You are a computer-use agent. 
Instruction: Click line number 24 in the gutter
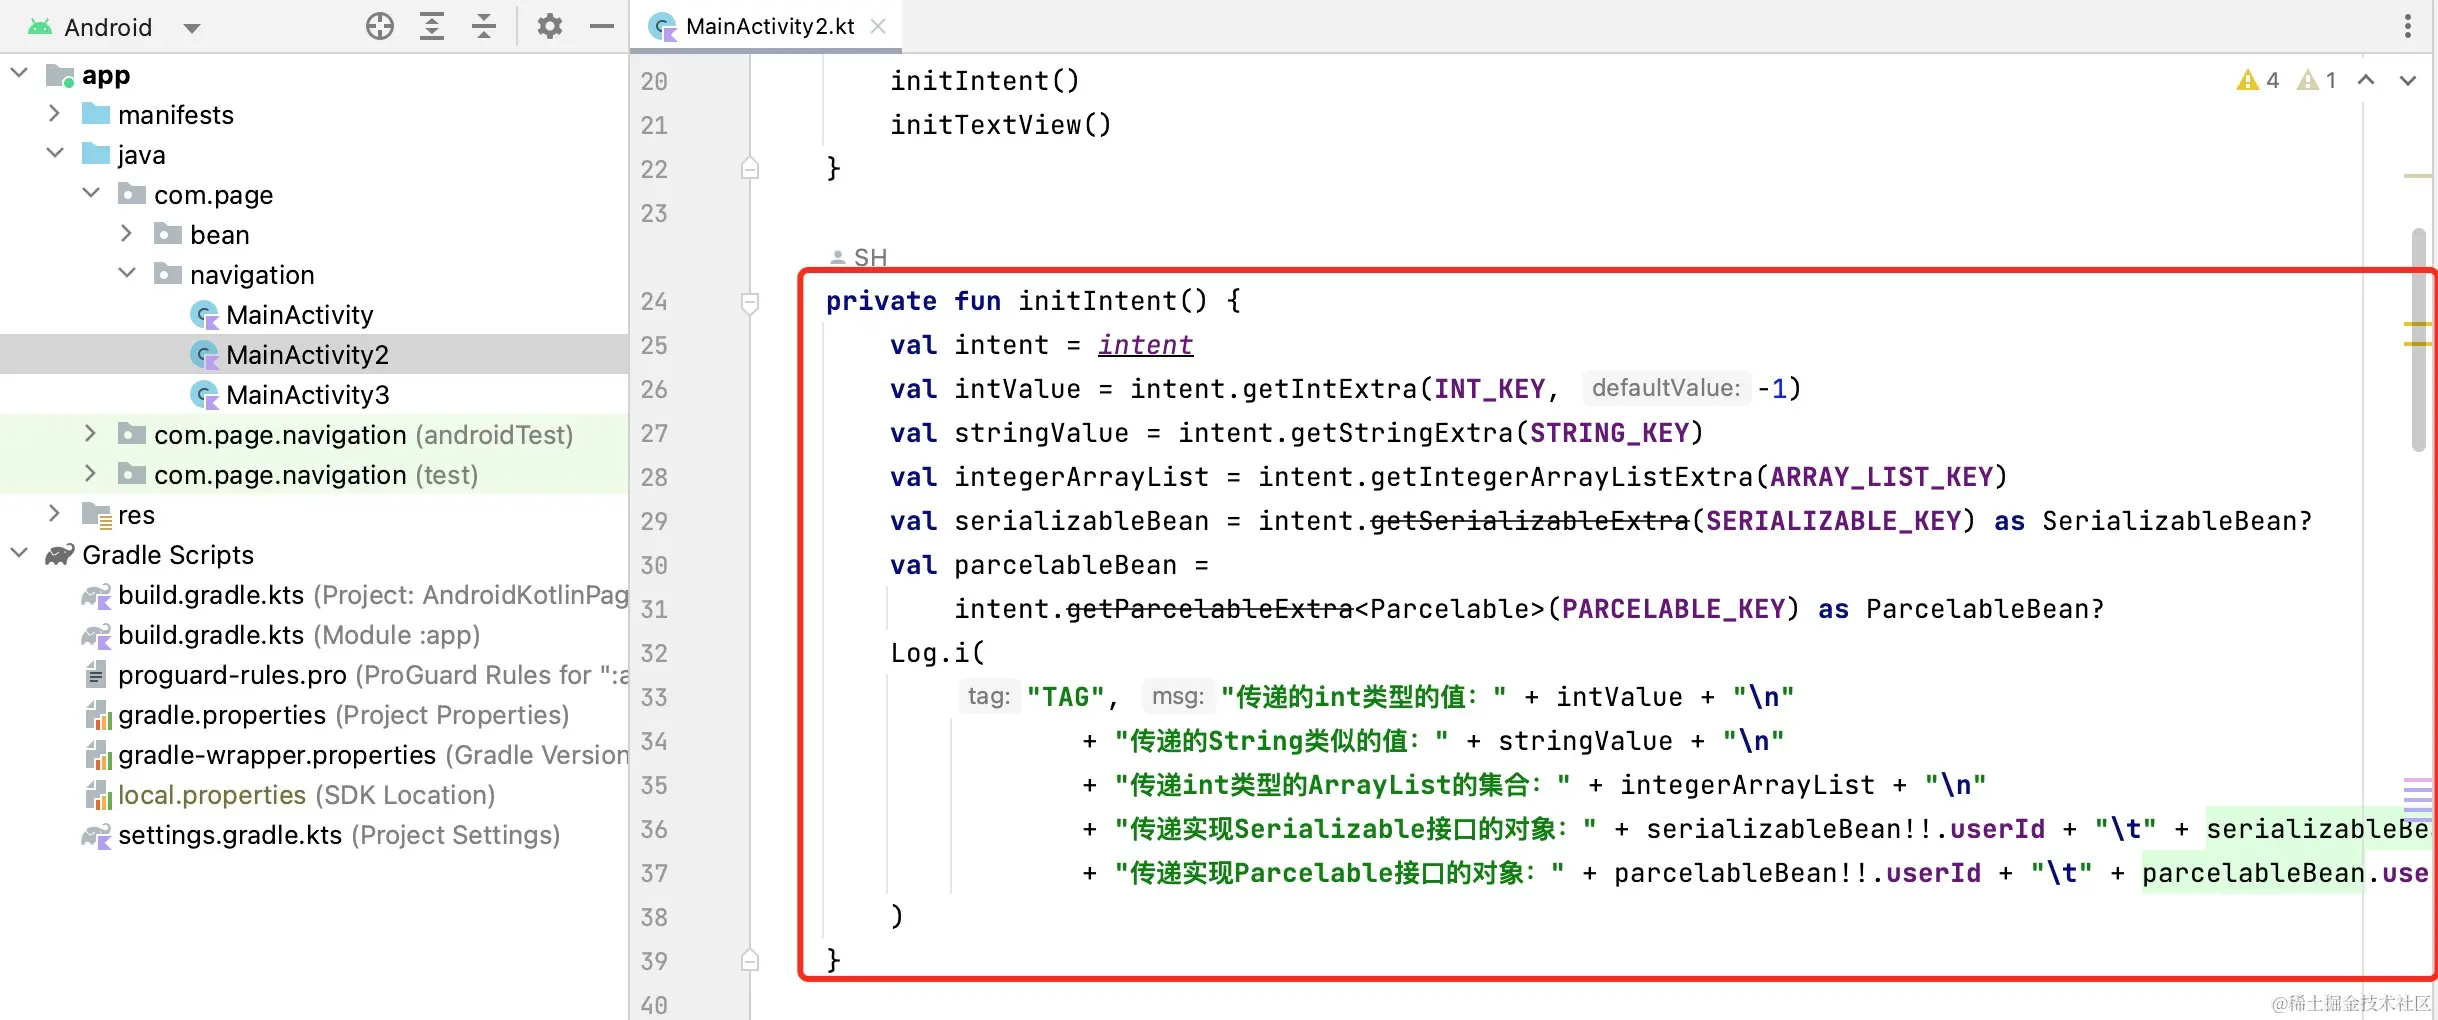[654, 301]
